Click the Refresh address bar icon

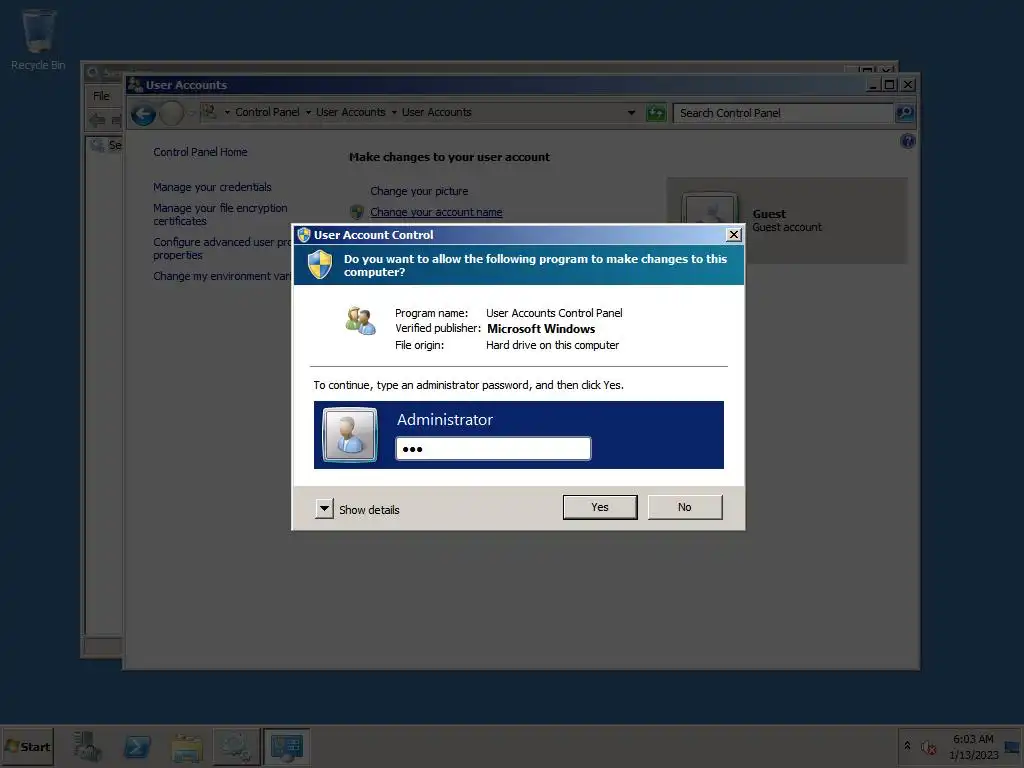[656, 113]
